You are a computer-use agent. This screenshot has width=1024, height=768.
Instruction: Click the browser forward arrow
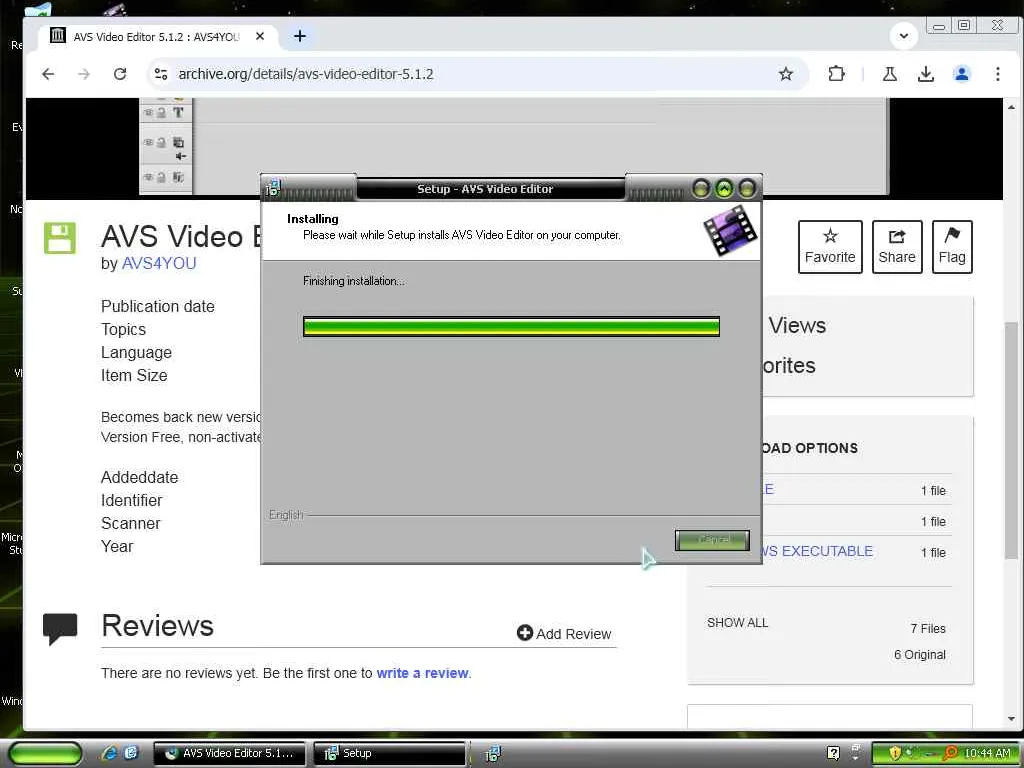84,74
